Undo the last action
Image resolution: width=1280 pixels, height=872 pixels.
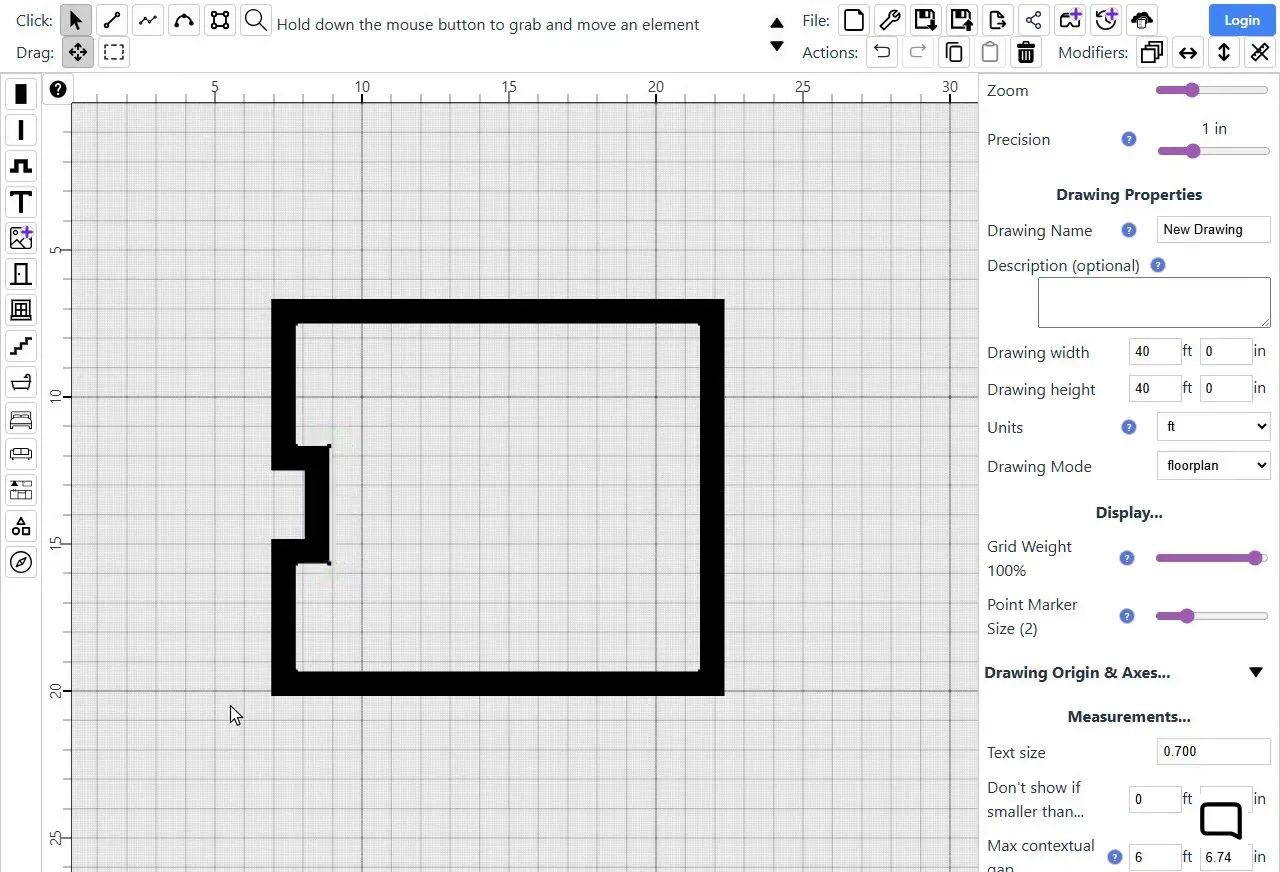tap(881, 52)
